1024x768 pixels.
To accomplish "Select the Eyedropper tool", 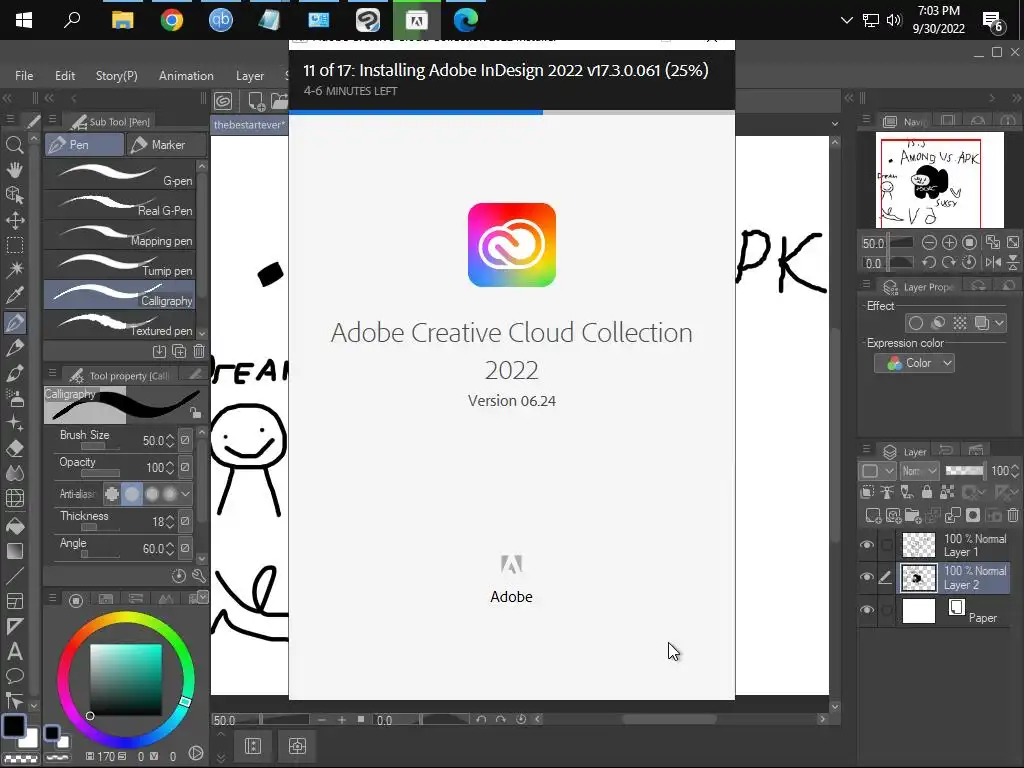I will click(x=14, y=295).
